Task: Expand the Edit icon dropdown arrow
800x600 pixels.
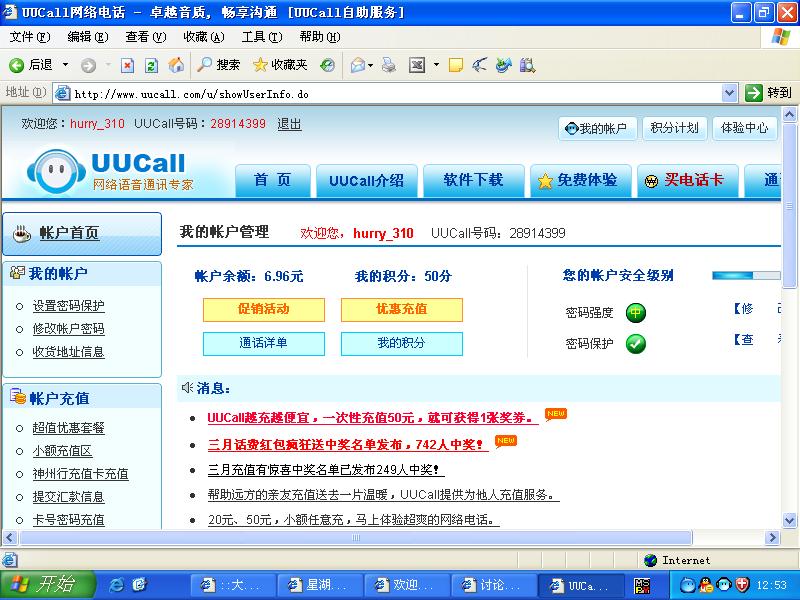Action: (436, 65)
